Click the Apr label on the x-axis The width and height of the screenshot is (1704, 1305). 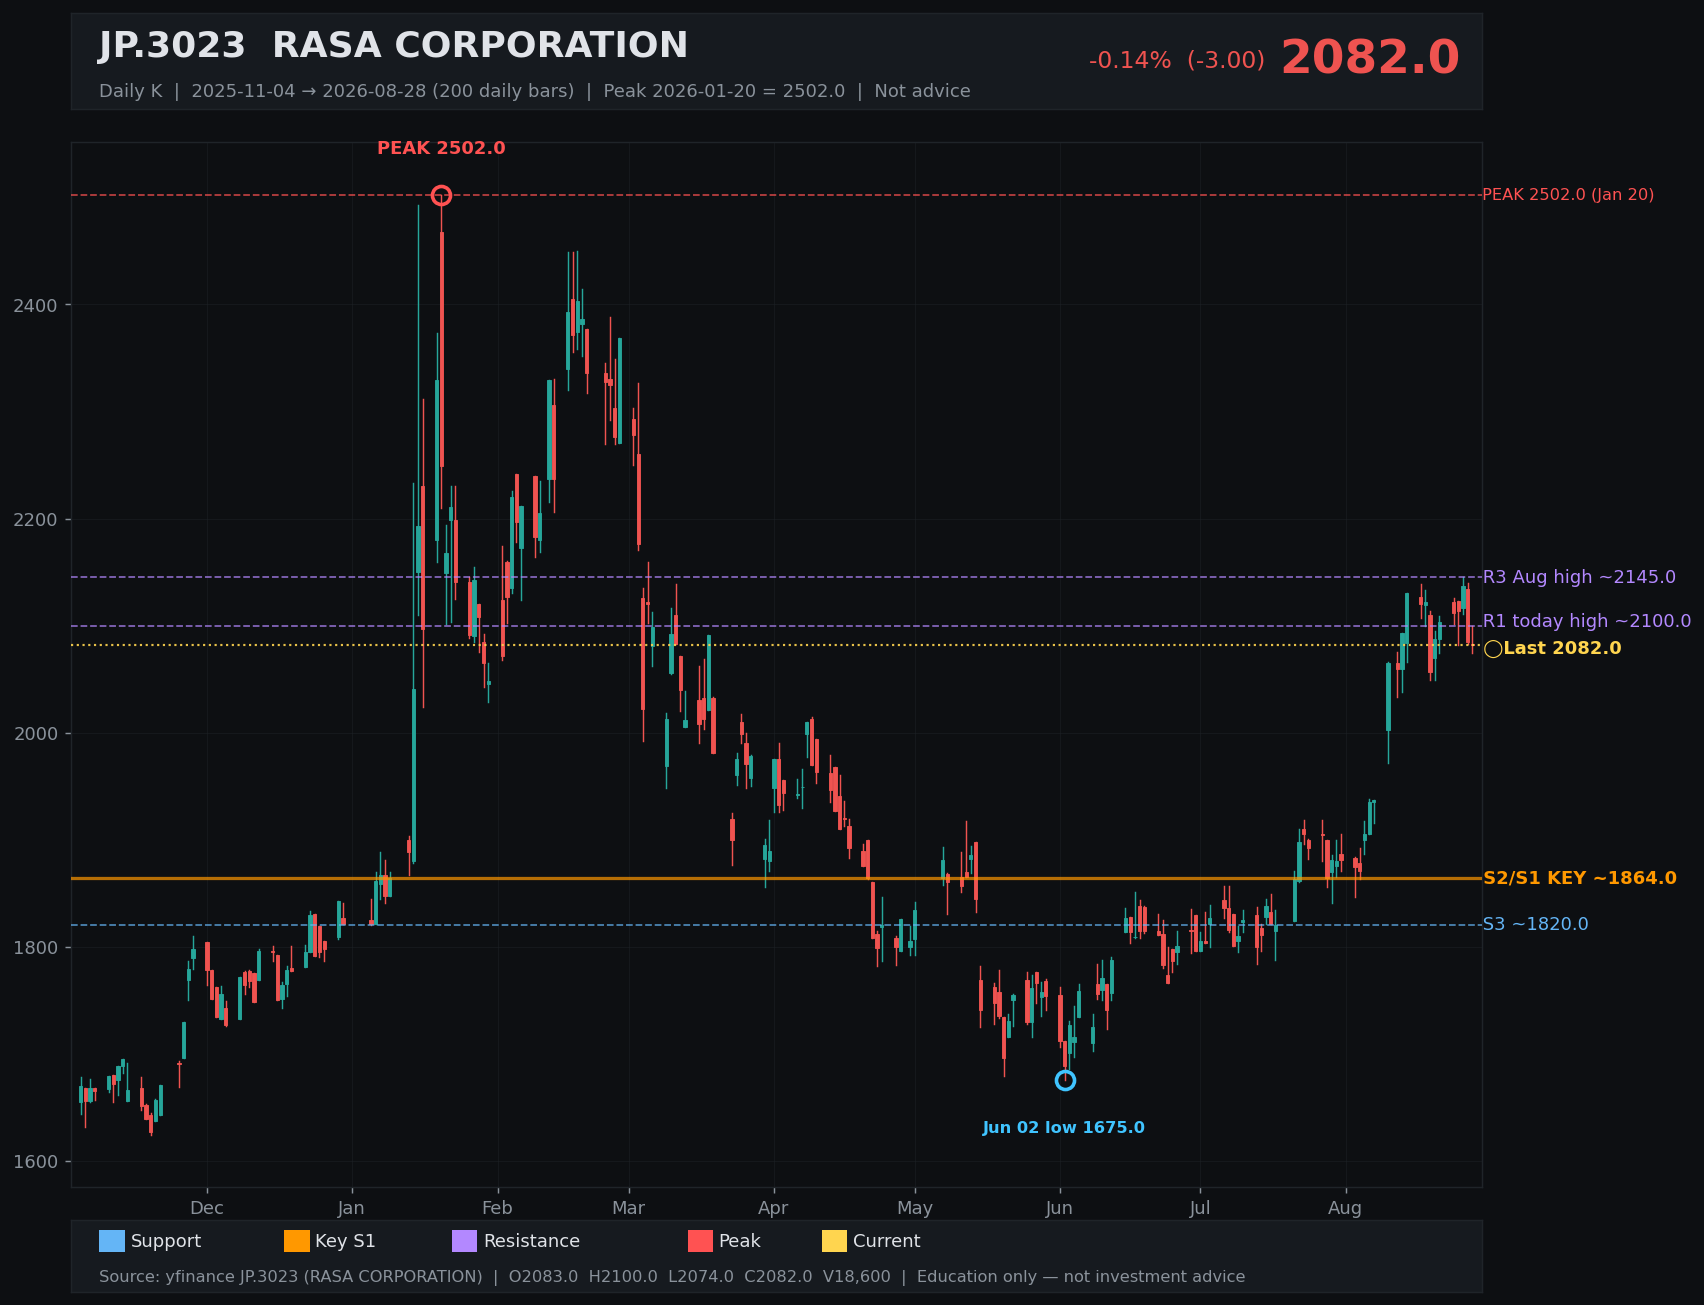773,1208
